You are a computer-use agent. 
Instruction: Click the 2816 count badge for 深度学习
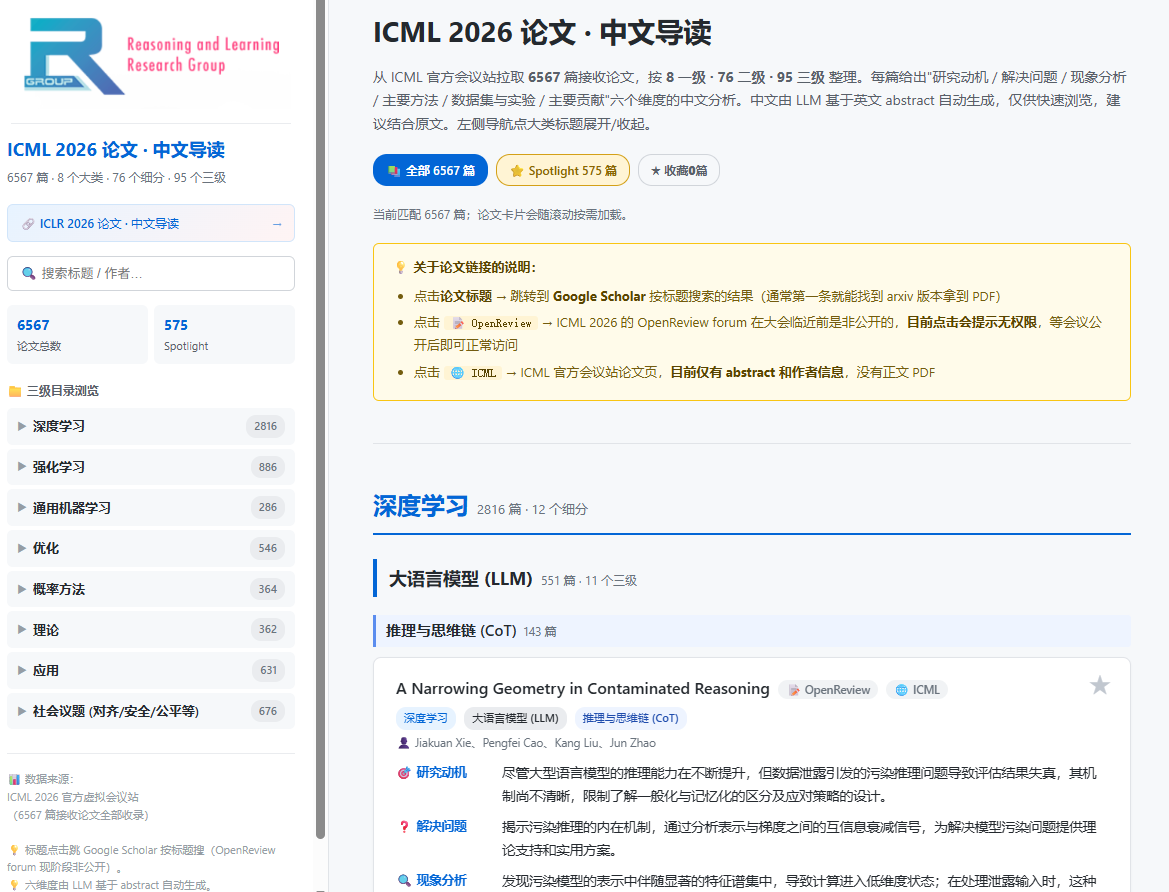click(x=265, y=427)
